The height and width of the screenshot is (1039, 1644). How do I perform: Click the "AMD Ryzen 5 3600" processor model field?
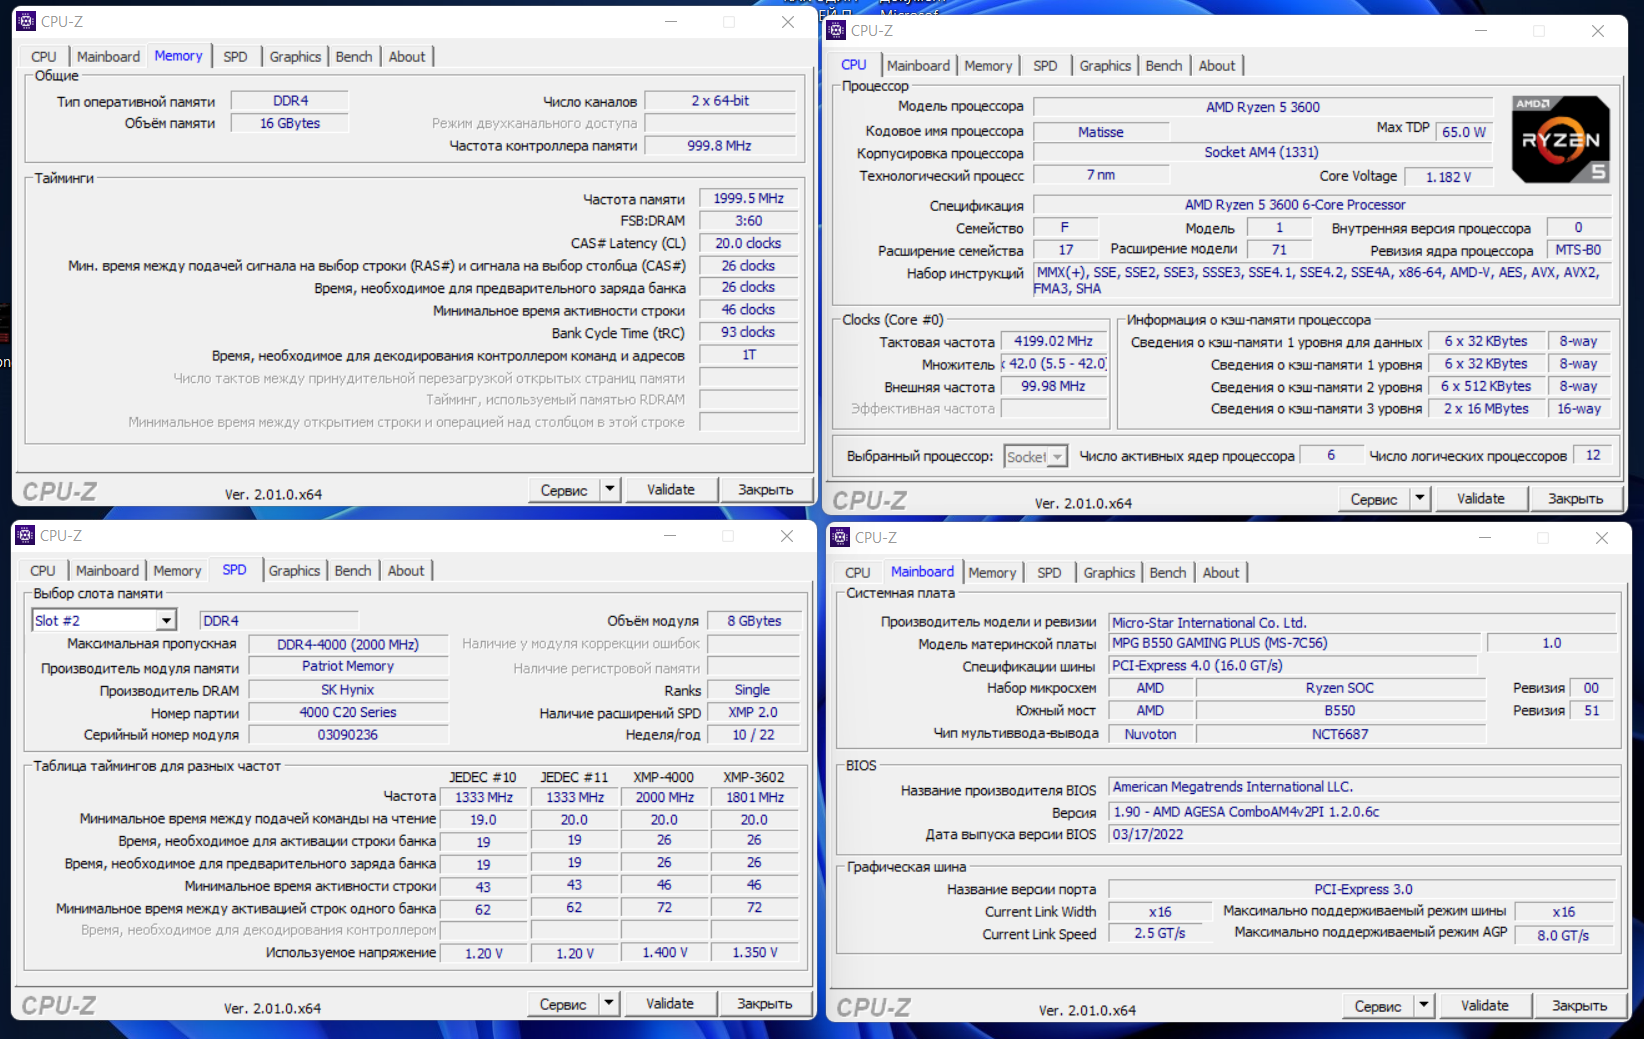(1263, 107)
